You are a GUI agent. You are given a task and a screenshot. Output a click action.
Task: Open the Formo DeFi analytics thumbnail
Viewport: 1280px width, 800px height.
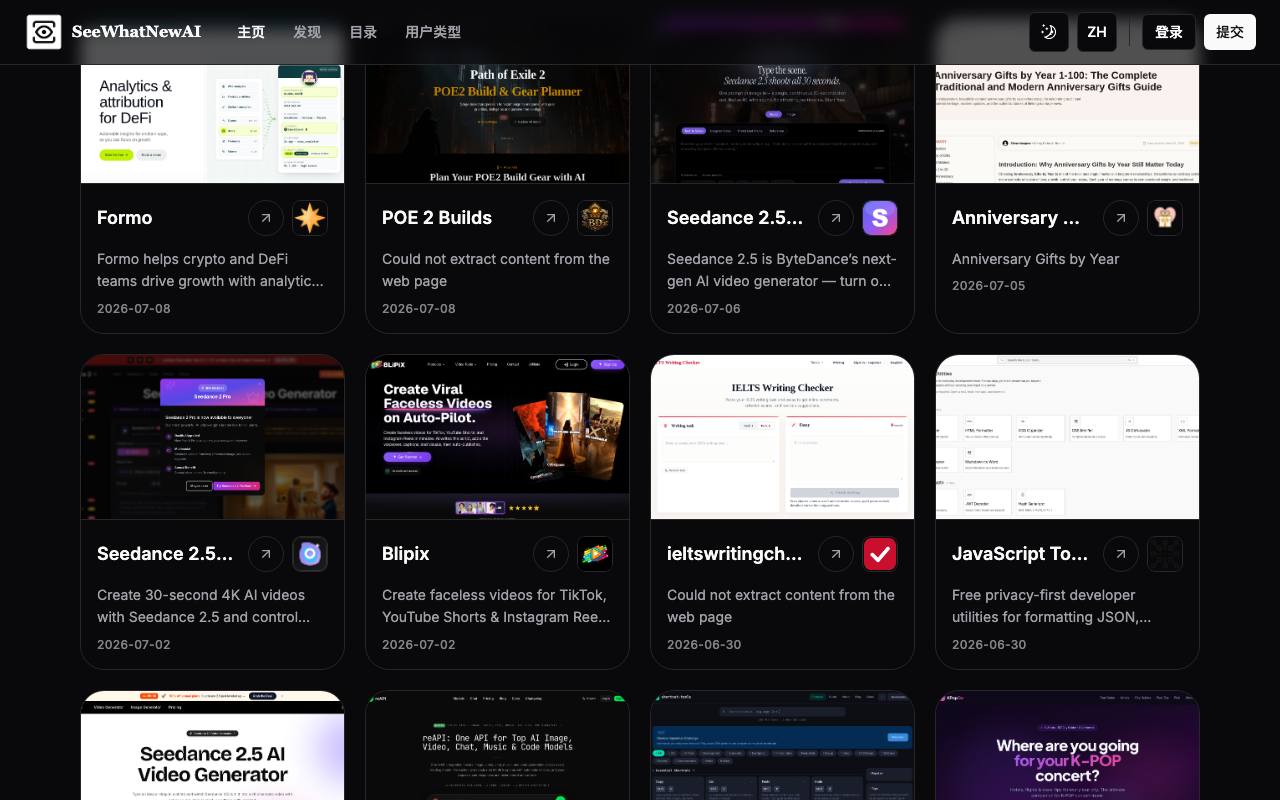[212, 124]
